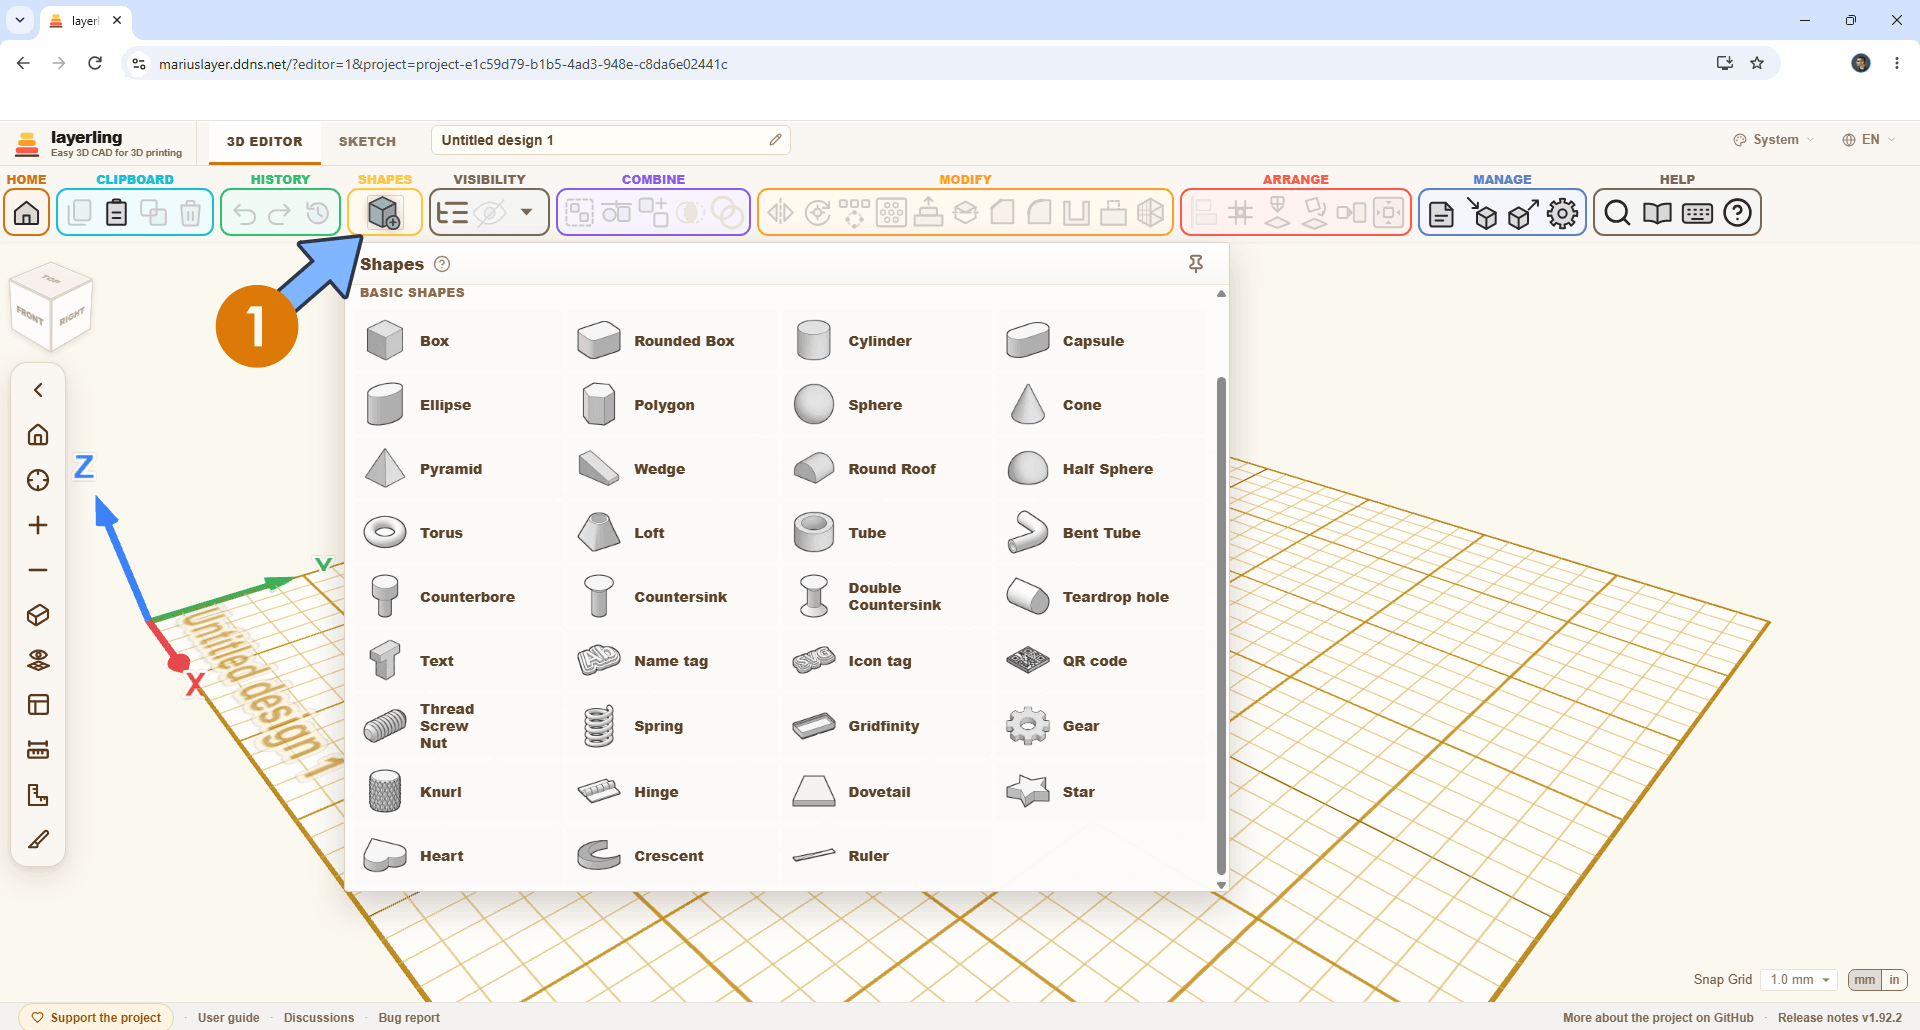Expand the System theme dropdown
Viewport: 1920px width, 1030px height.
1773,140
